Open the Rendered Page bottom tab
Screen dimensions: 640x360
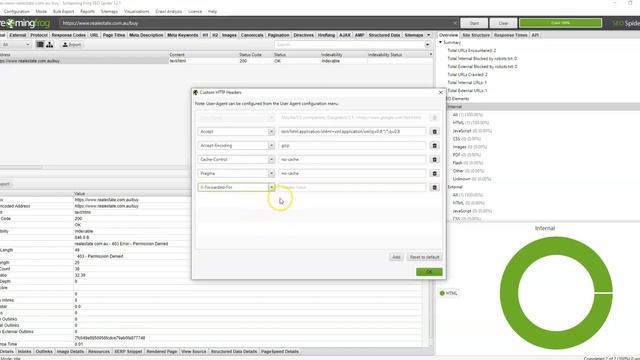(x=161, y=351)
